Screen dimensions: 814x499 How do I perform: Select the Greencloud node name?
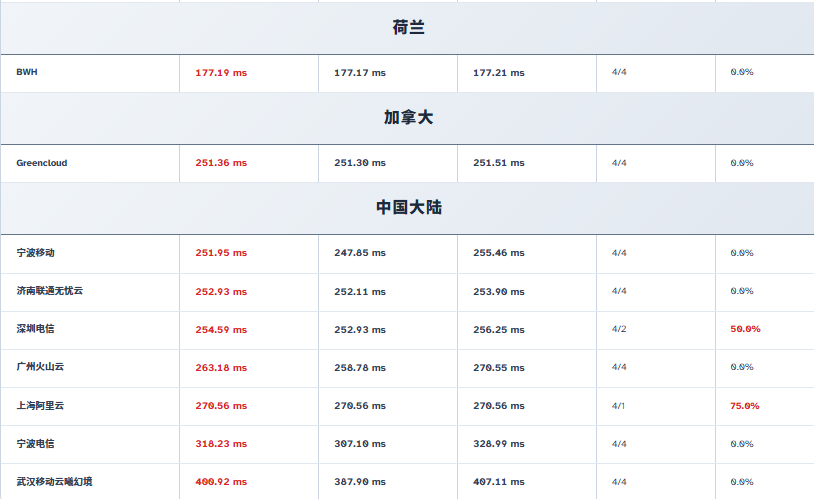(42, 163)
